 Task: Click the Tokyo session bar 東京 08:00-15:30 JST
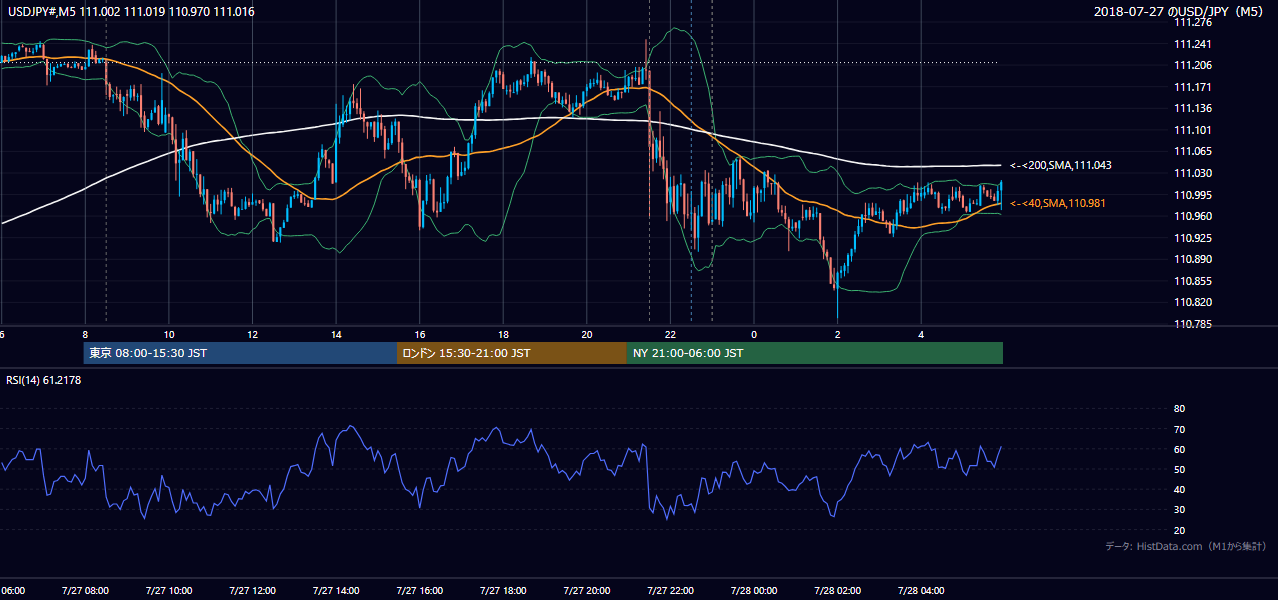pyautogui.click(x=240, y=353)
